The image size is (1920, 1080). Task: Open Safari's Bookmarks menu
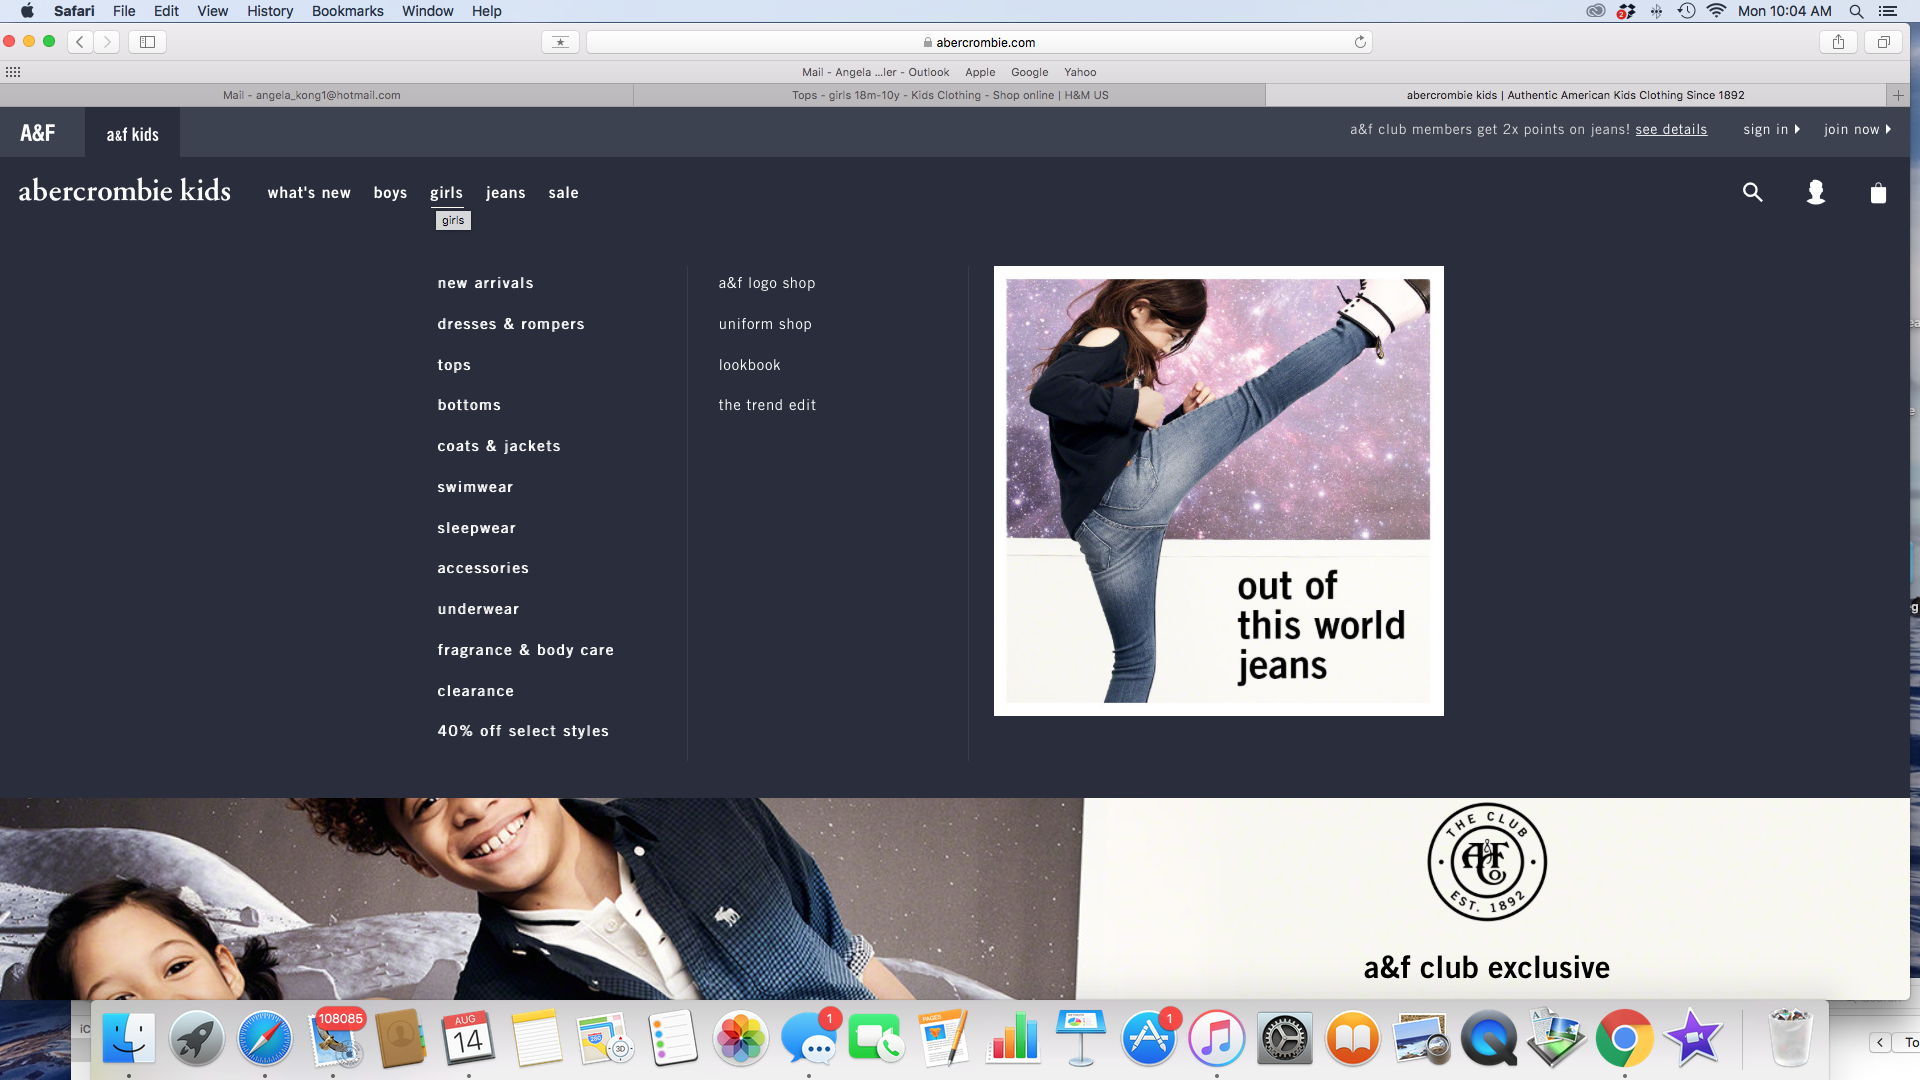tap(347, 11)
